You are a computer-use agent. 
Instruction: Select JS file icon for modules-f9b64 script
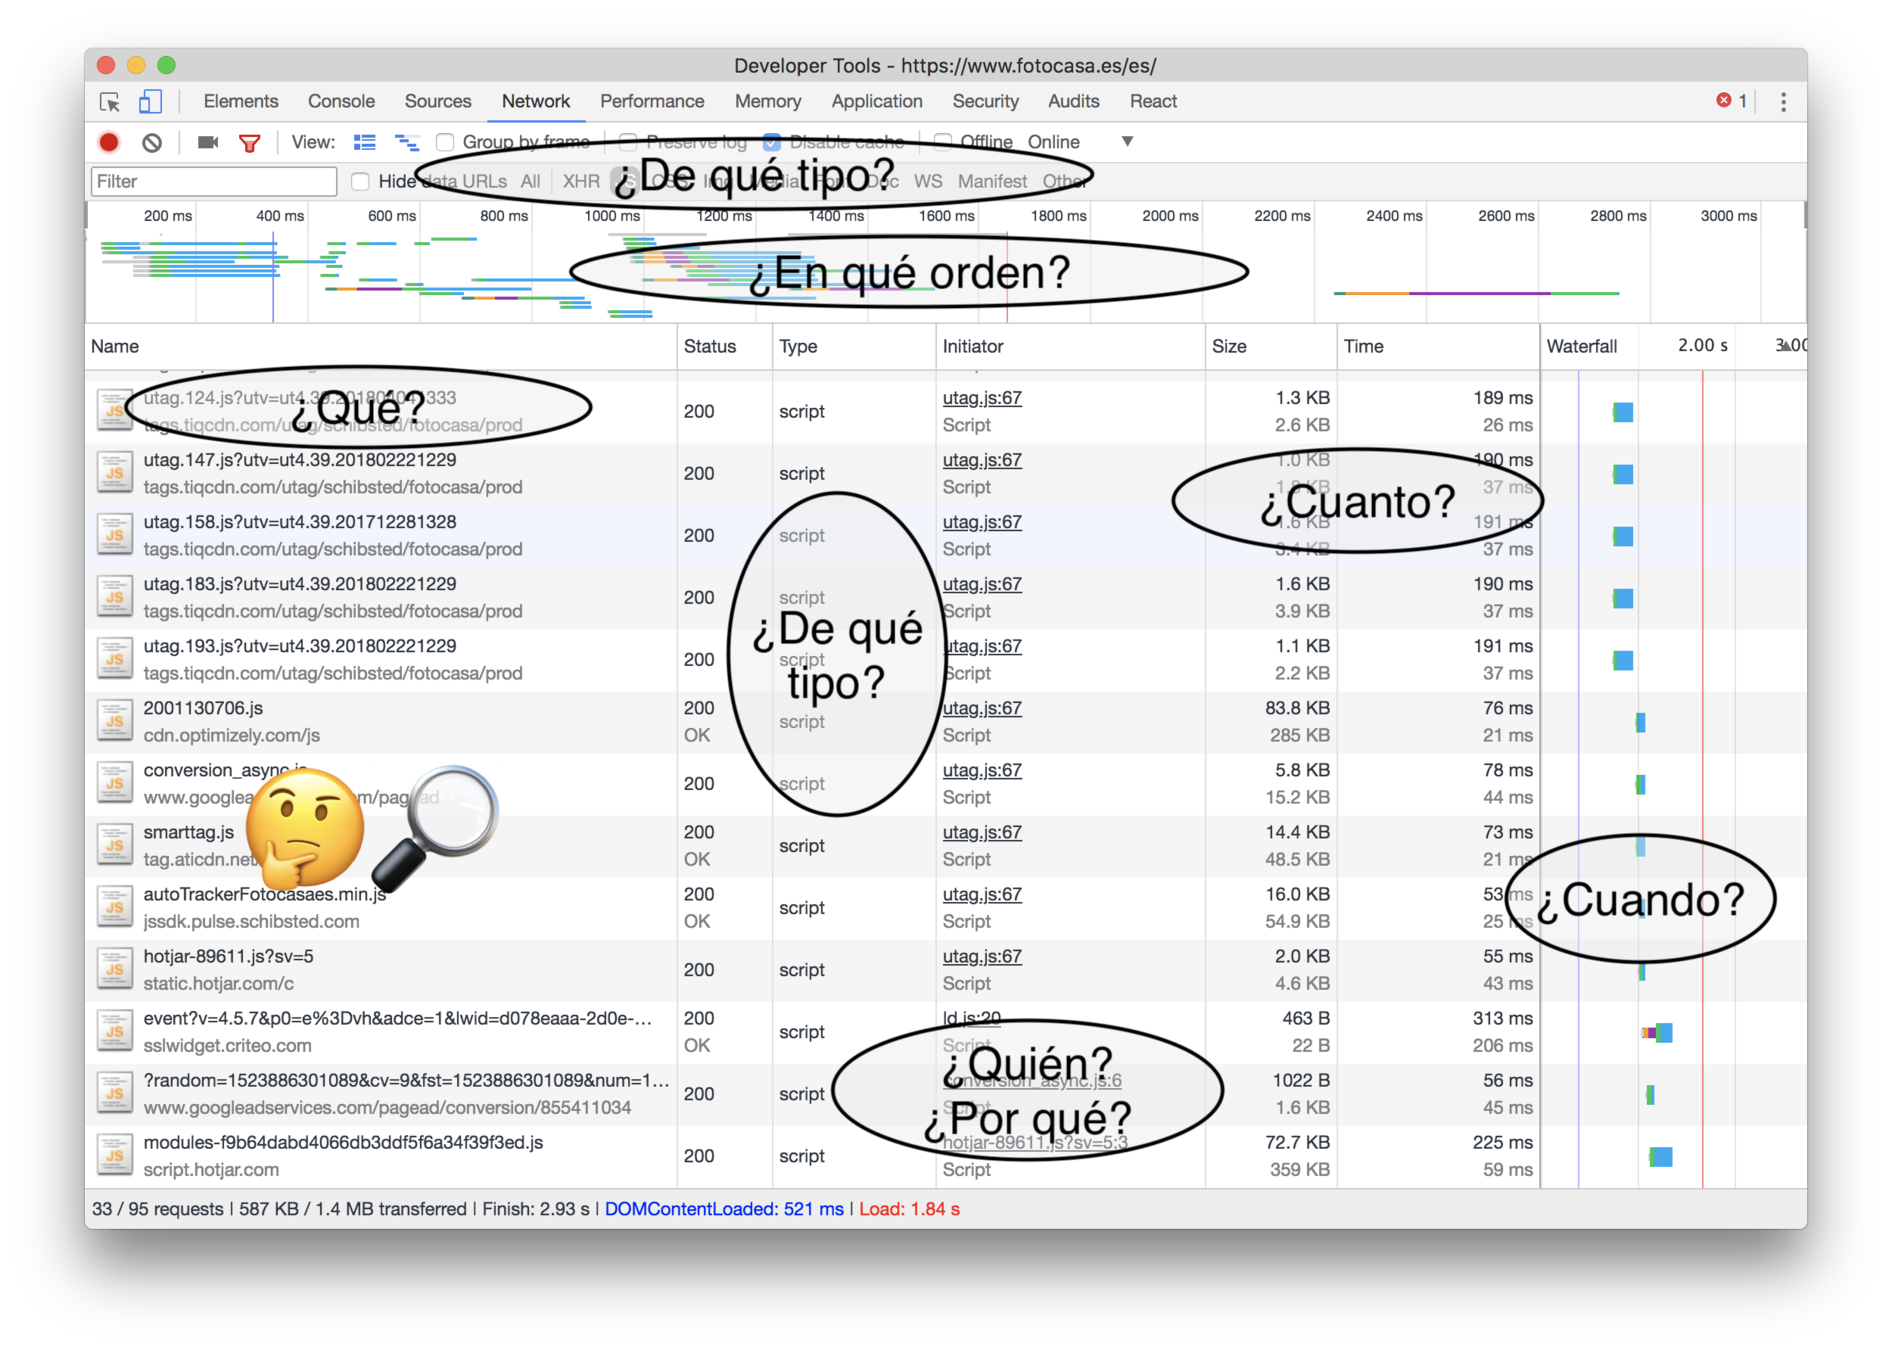(115, 1155)
